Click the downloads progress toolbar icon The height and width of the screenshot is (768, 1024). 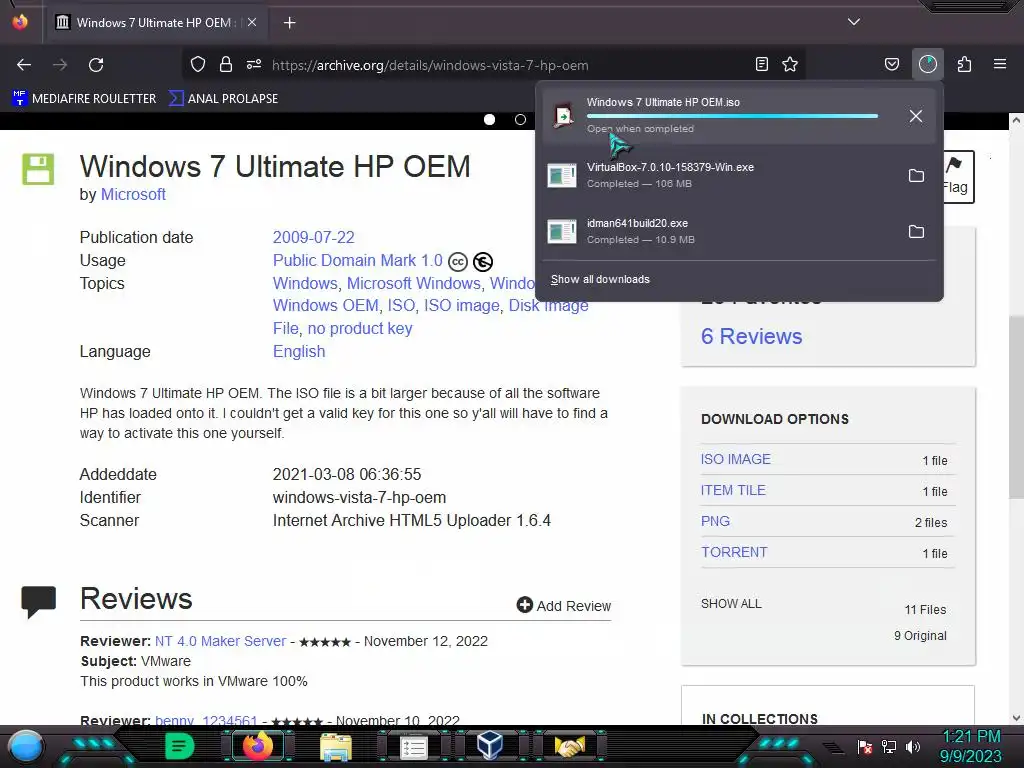click(927, 64)
